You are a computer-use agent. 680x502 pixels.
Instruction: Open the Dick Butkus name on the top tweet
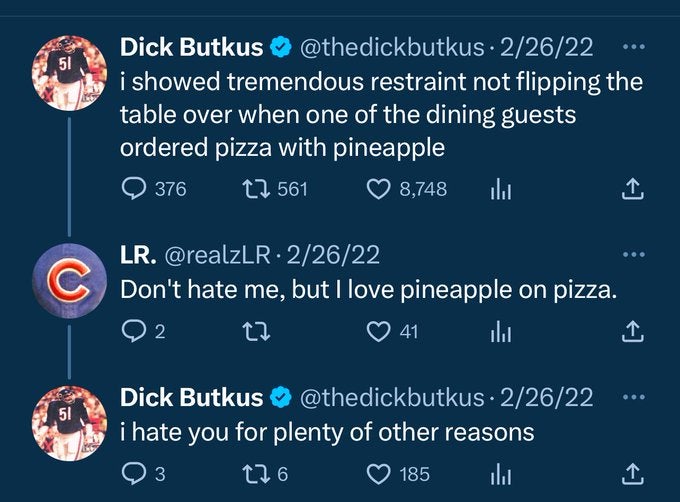[192, 46]
